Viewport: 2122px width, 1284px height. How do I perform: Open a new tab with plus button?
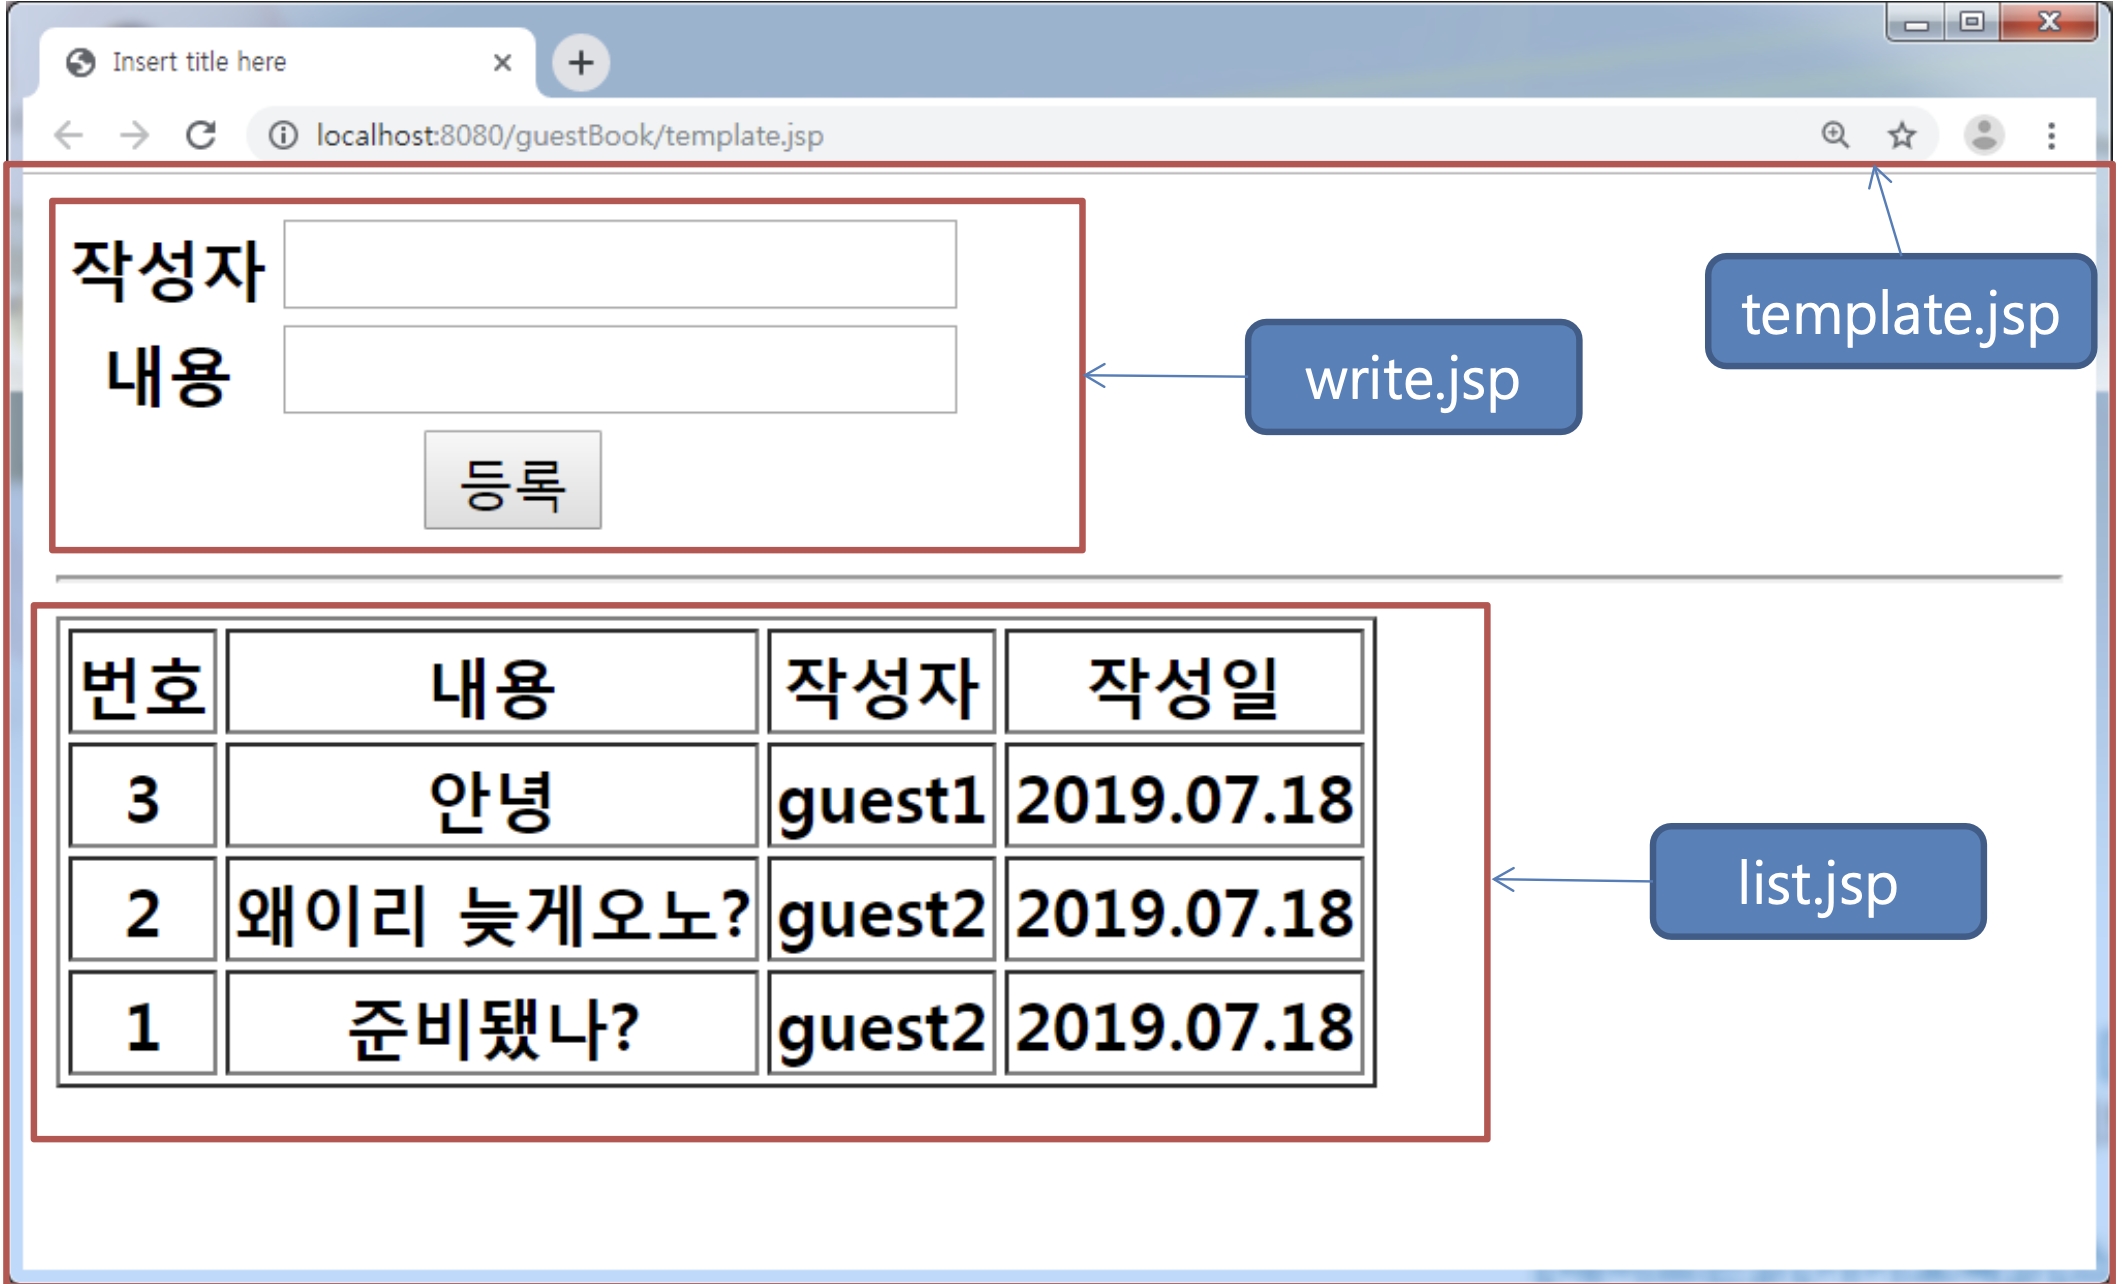coord(581,63)
